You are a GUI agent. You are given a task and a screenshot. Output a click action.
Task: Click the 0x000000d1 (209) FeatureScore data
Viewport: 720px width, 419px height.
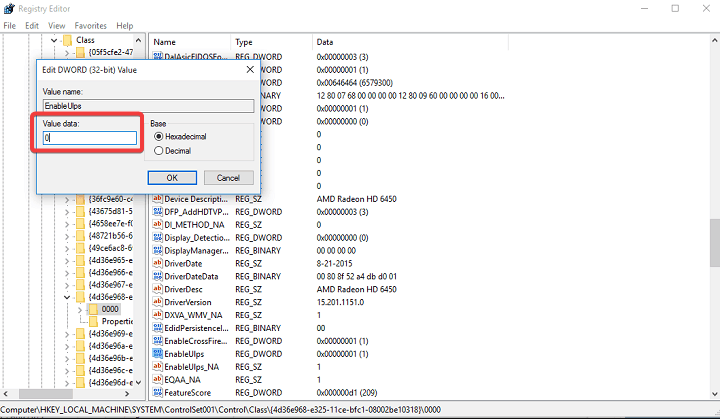click(x=347, y=393)
